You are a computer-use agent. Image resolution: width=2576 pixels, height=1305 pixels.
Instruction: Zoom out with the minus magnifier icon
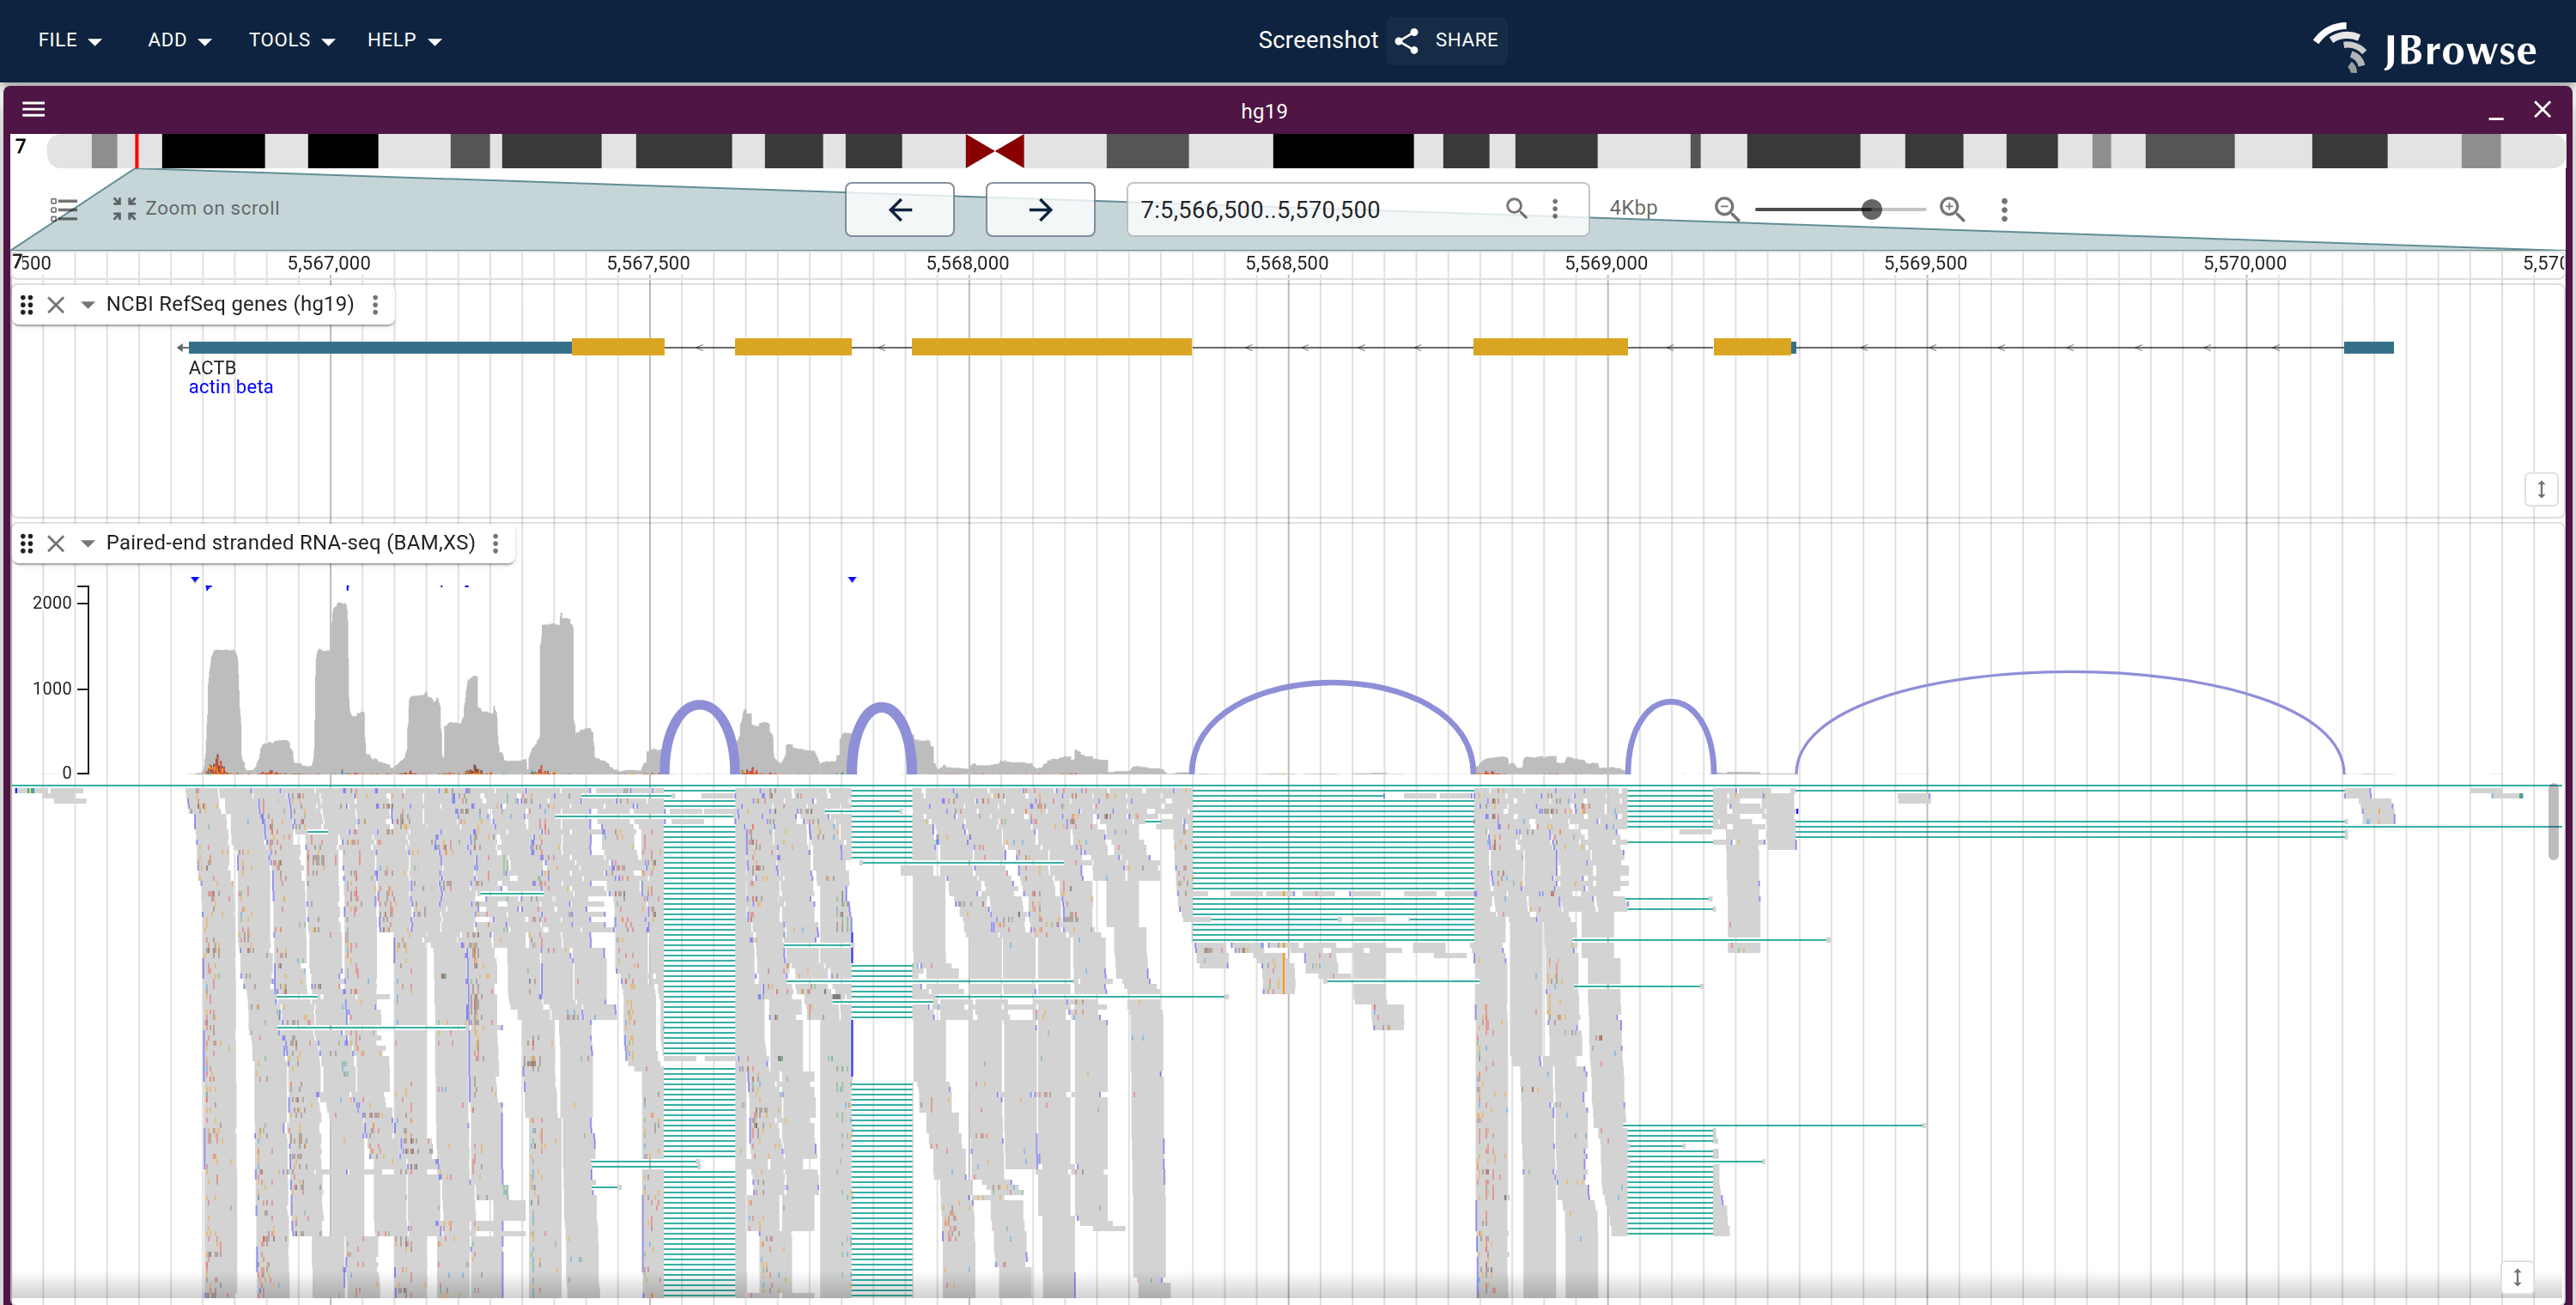point(1726,209)
